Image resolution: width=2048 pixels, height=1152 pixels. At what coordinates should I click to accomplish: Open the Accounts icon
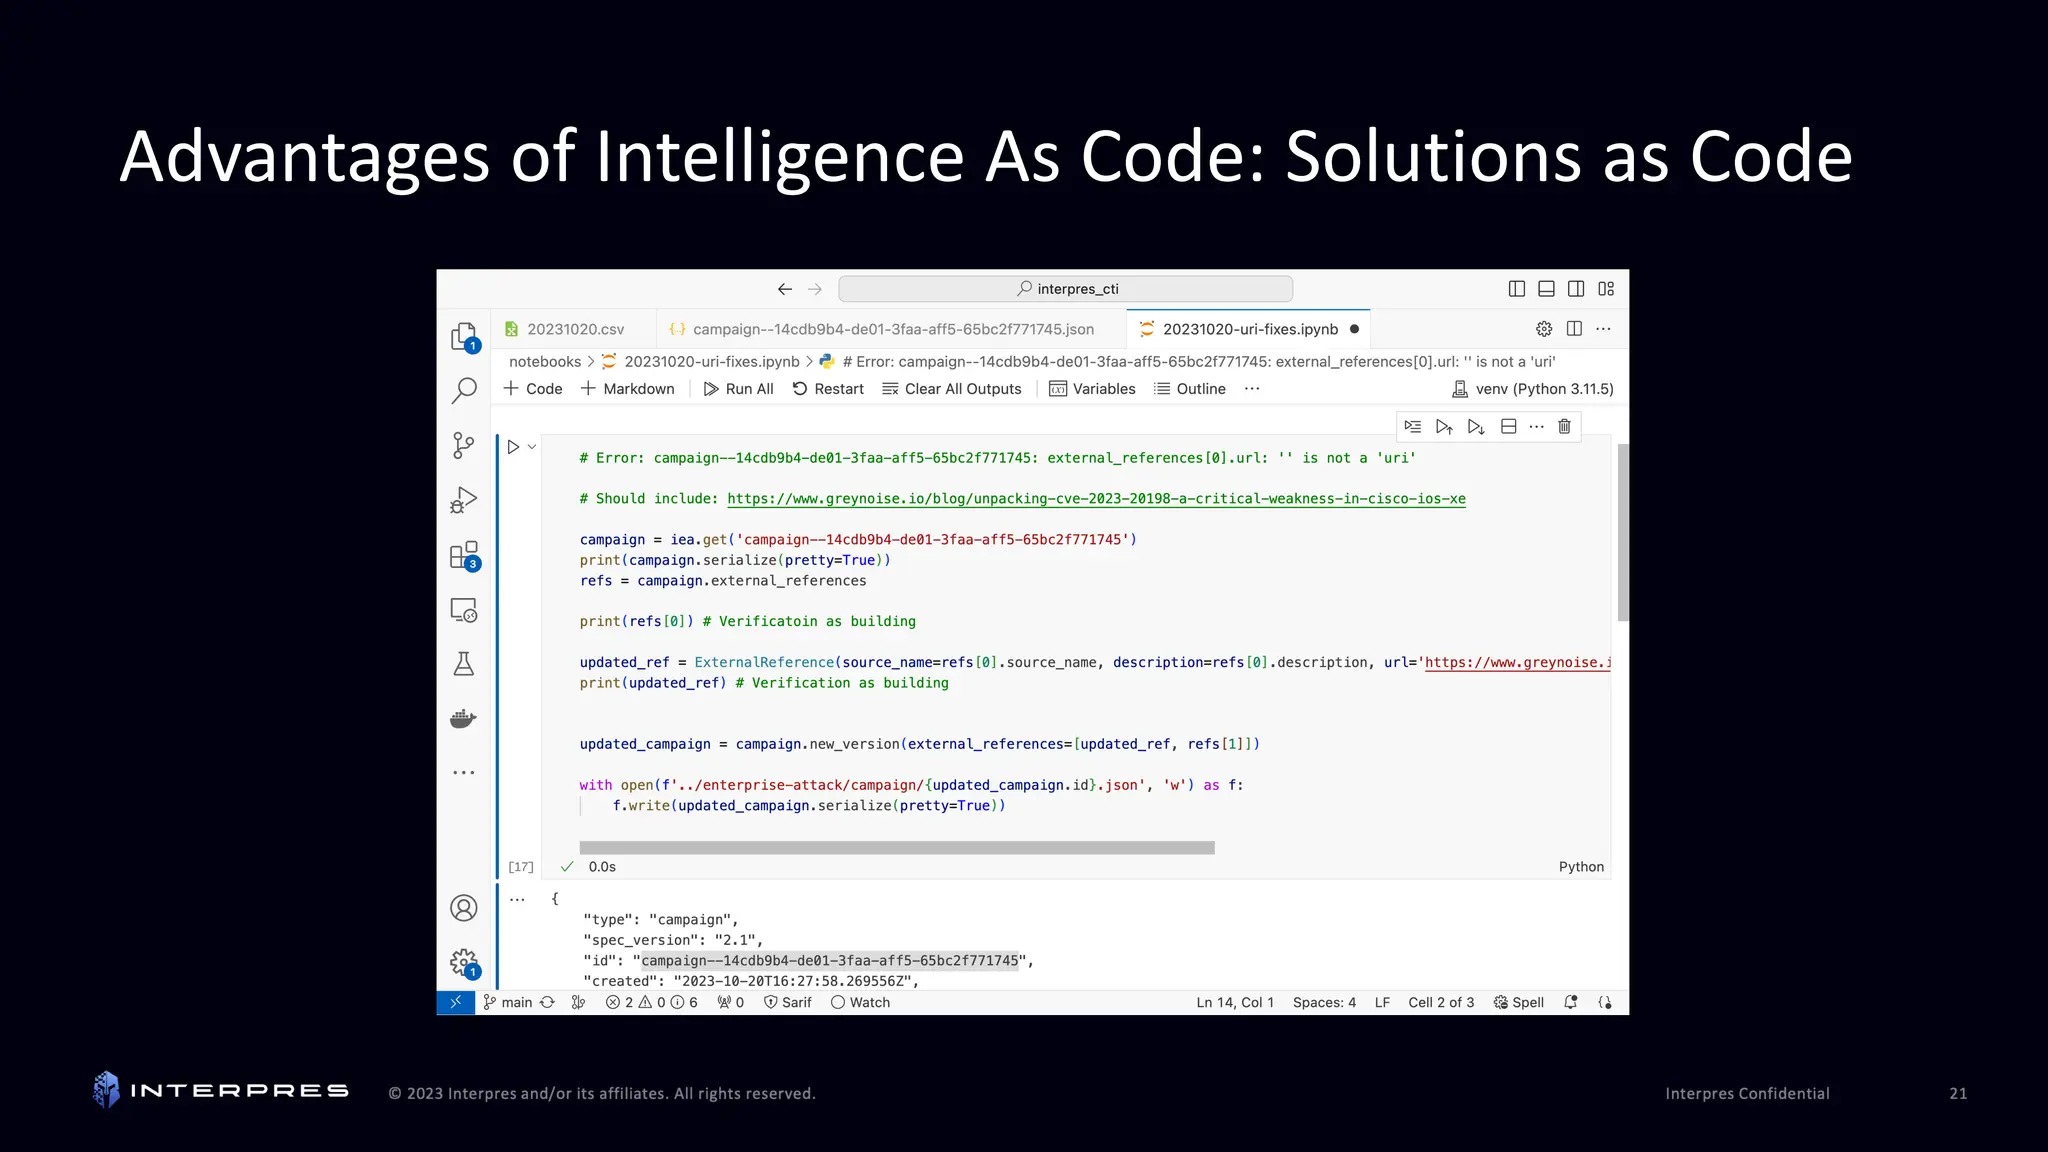tap(464, 908)
